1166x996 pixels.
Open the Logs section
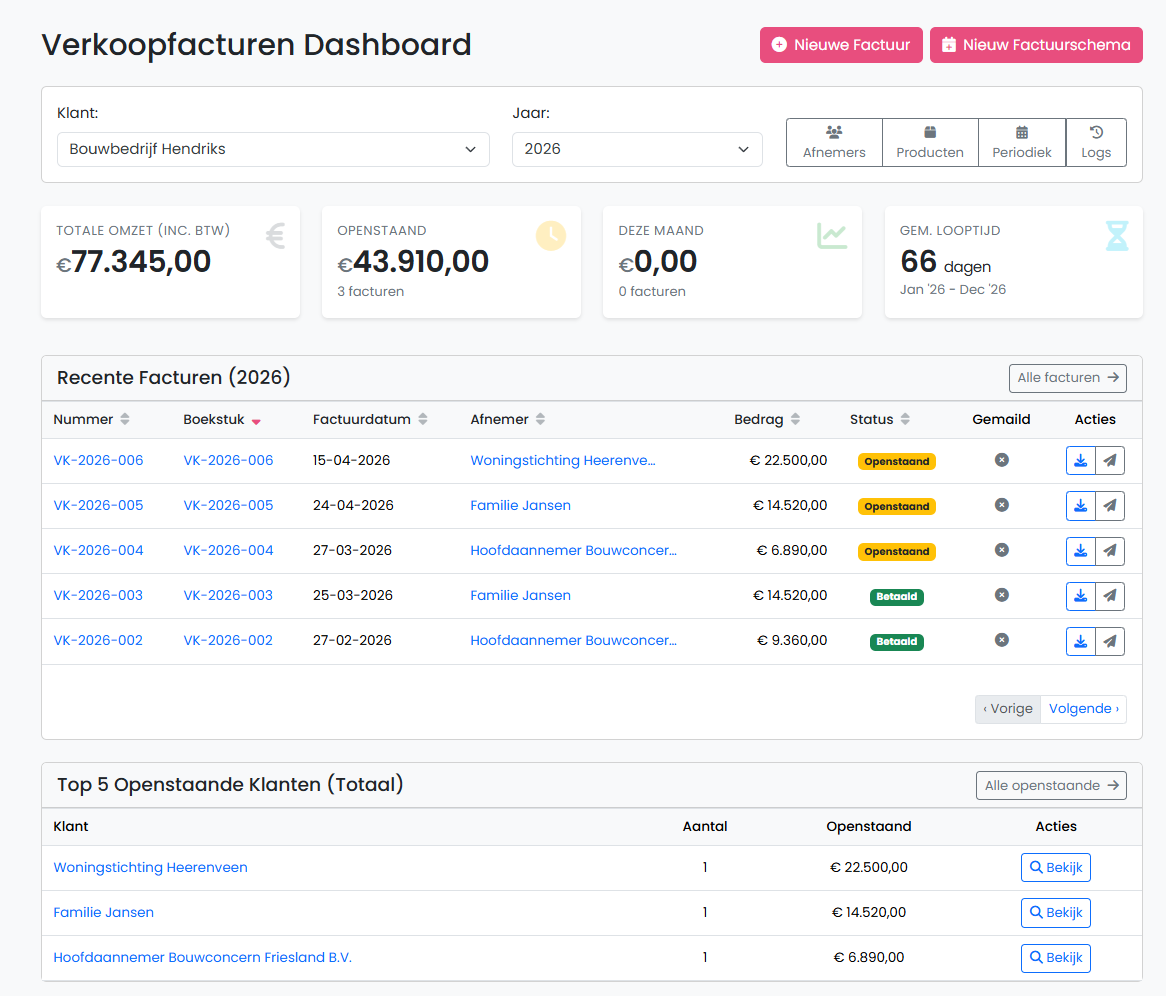1096,143
